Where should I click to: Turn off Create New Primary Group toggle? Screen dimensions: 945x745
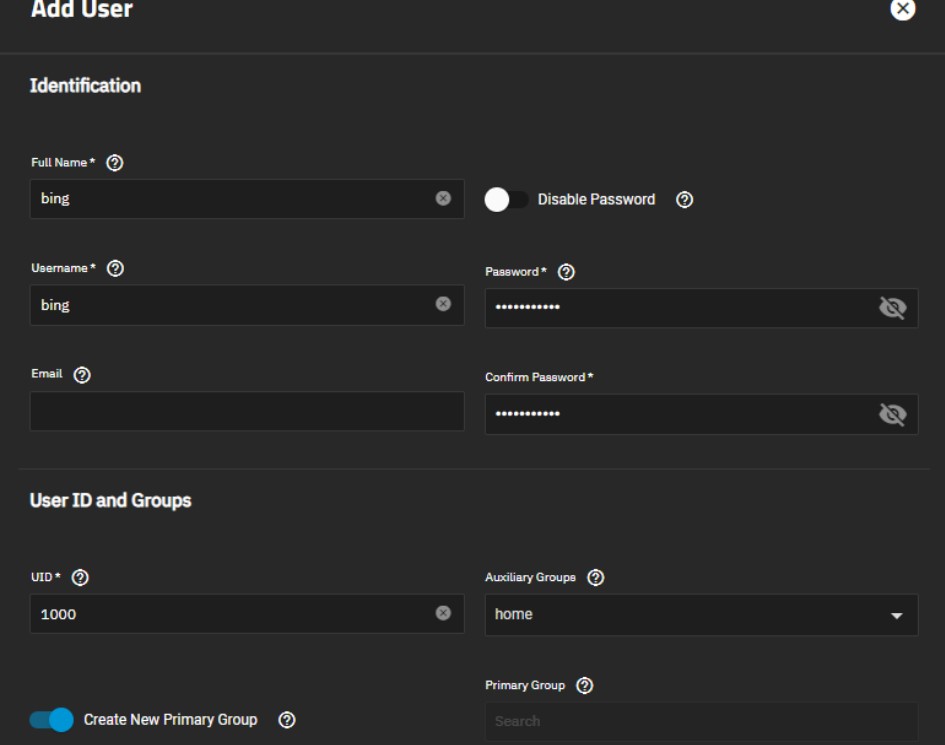[x=51, y=720]
